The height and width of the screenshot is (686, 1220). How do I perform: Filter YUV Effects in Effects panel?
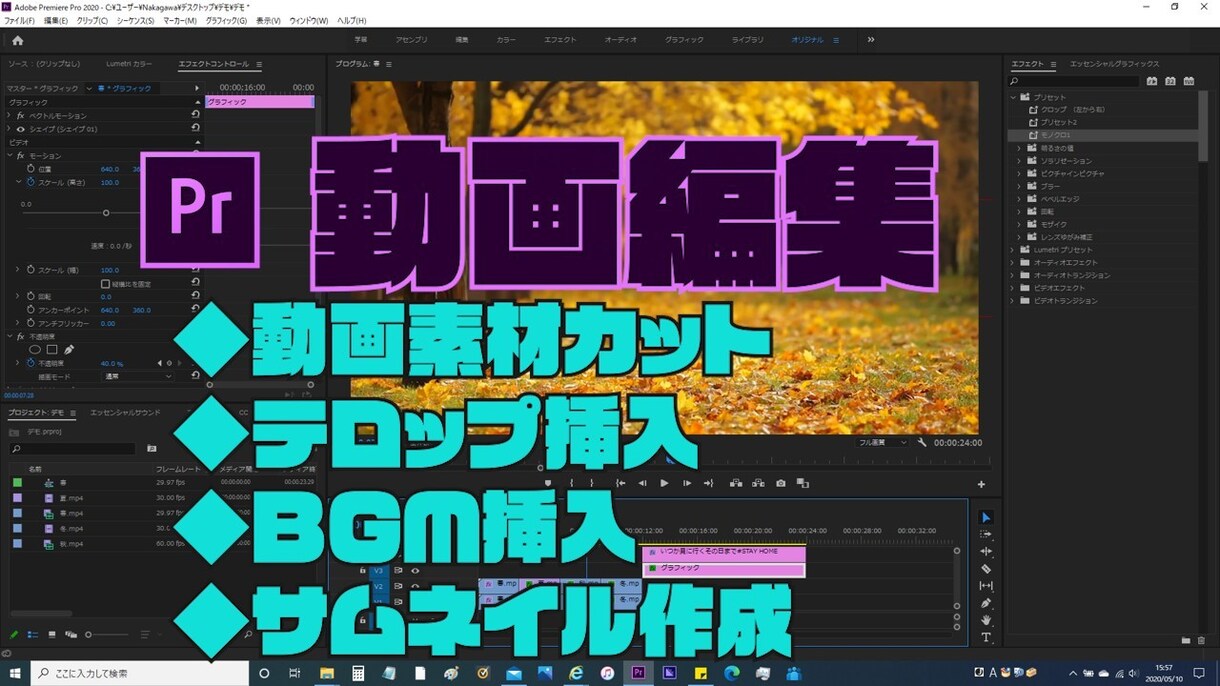[x=1188, y=81]
